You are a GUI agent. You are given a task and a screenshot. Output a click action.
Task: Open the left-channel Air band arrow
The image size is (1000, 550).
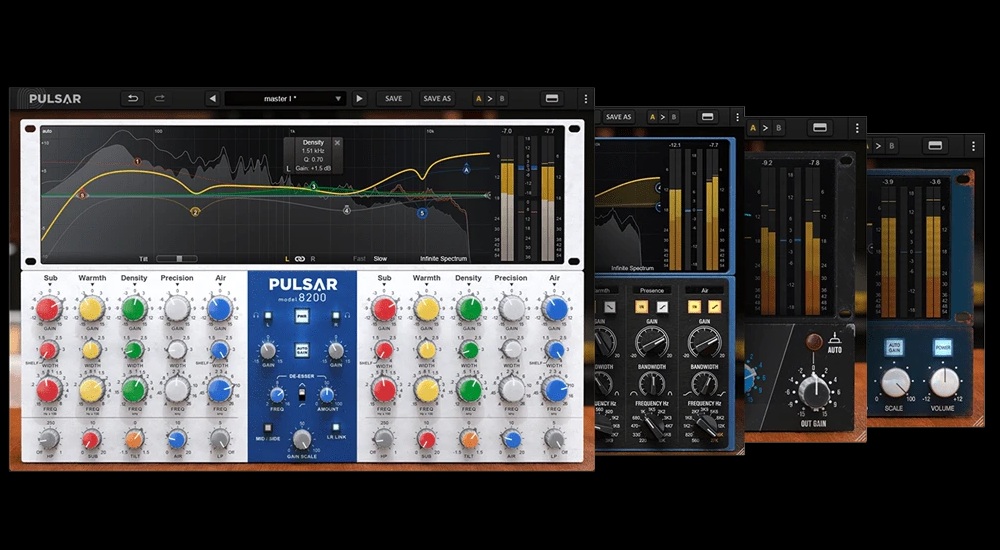coord(220,285)
